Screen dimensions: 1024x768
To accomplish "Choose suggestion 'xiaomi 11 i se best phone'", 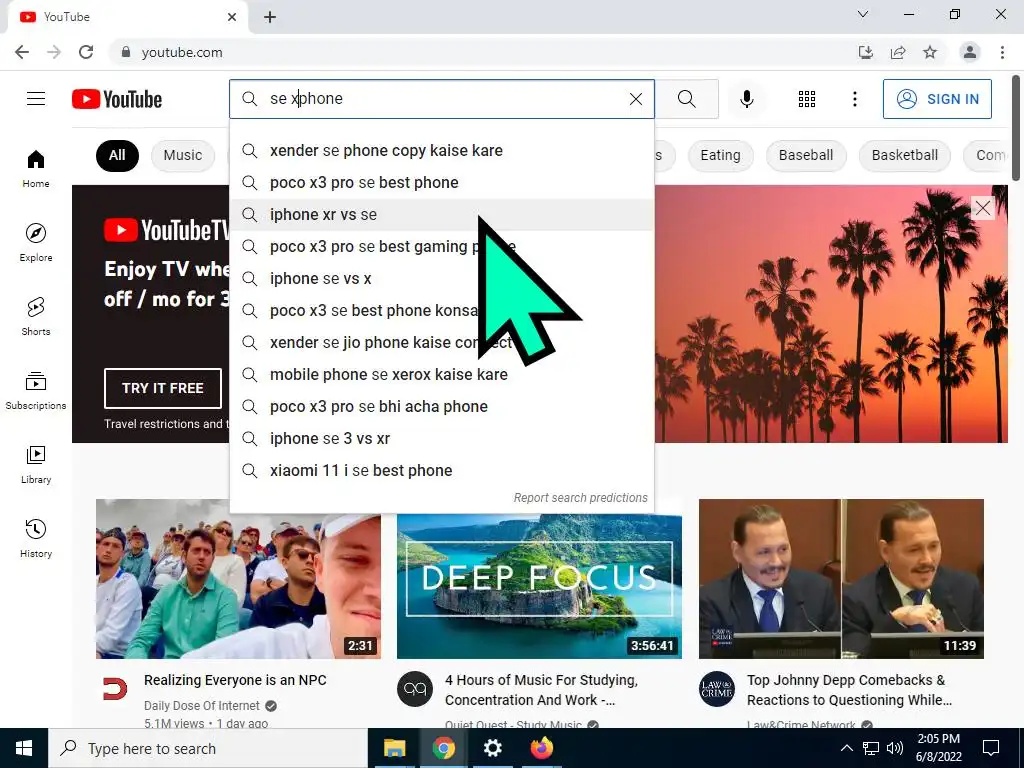I will click(442, 470).
